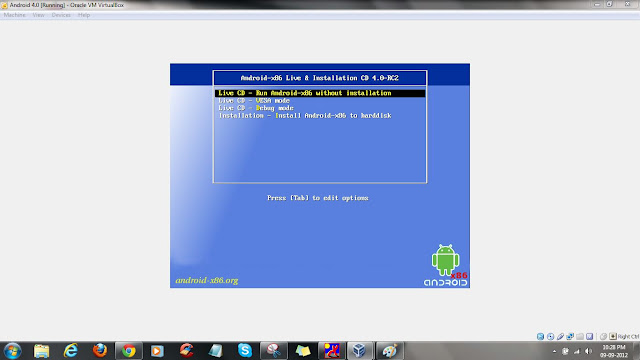Screen dimensions: 640x360
Task: Switch to Google Chrome in the taskbar
Action: pyautogui.click(x=129, y=351)
